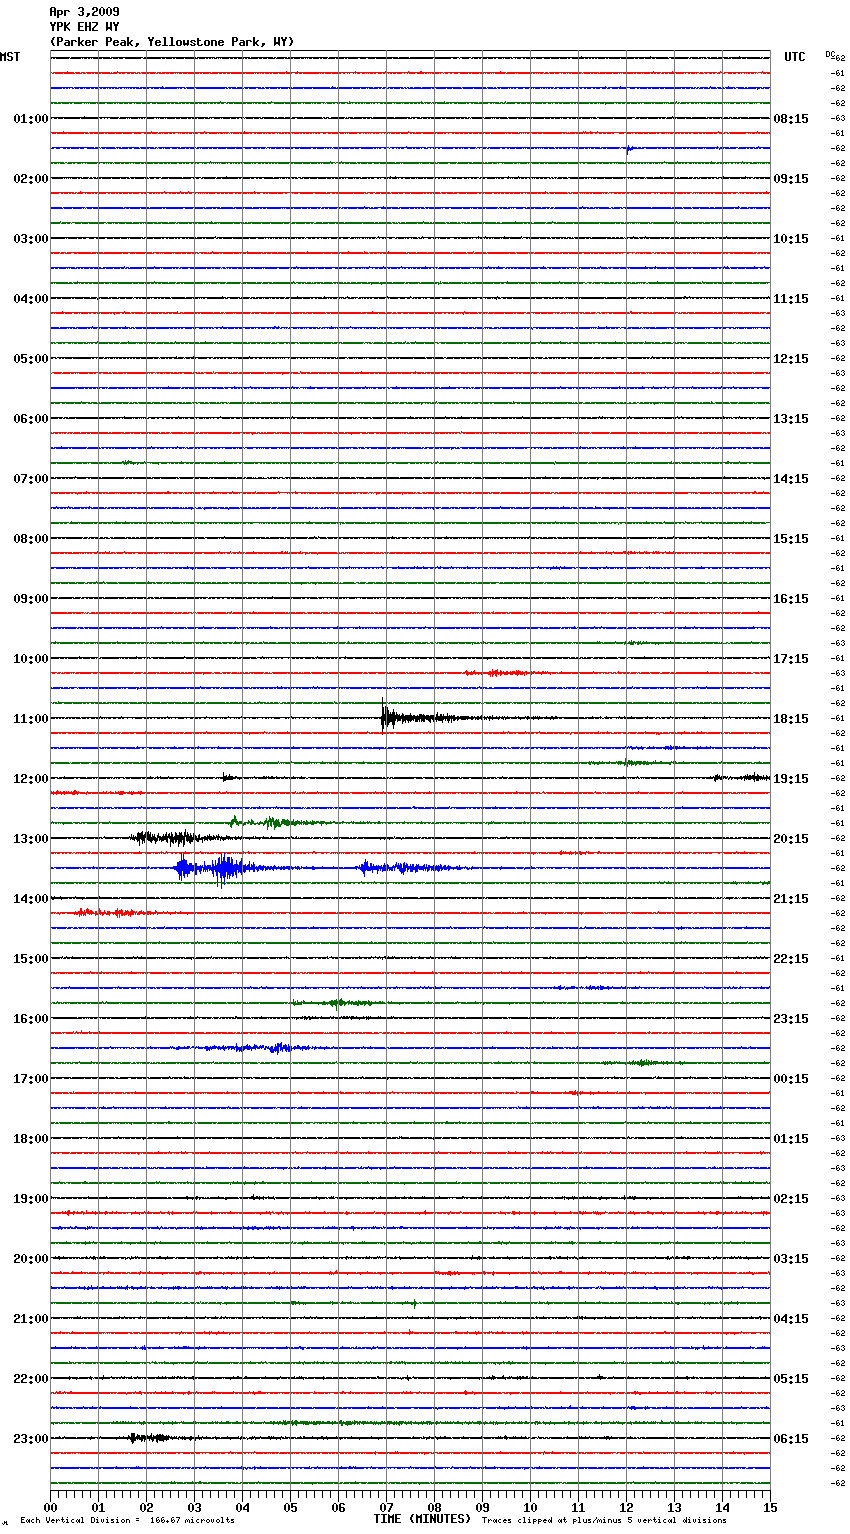Select the 20:00 MST time label
This screenshot has width=850, height=1534.
tap(31, 1259)
